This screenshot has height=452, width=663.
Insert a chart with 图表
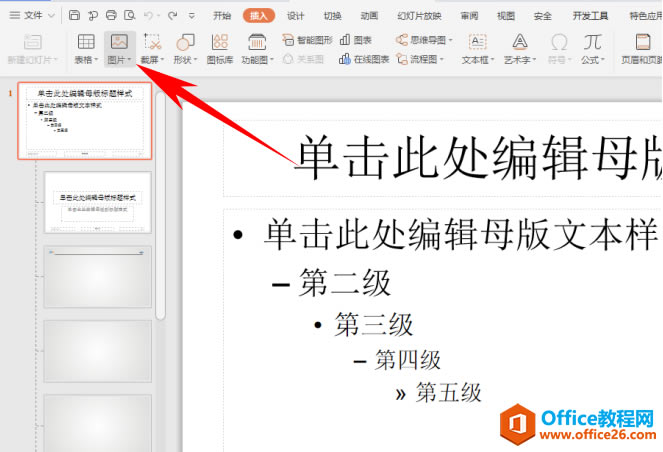coord(356,40)
